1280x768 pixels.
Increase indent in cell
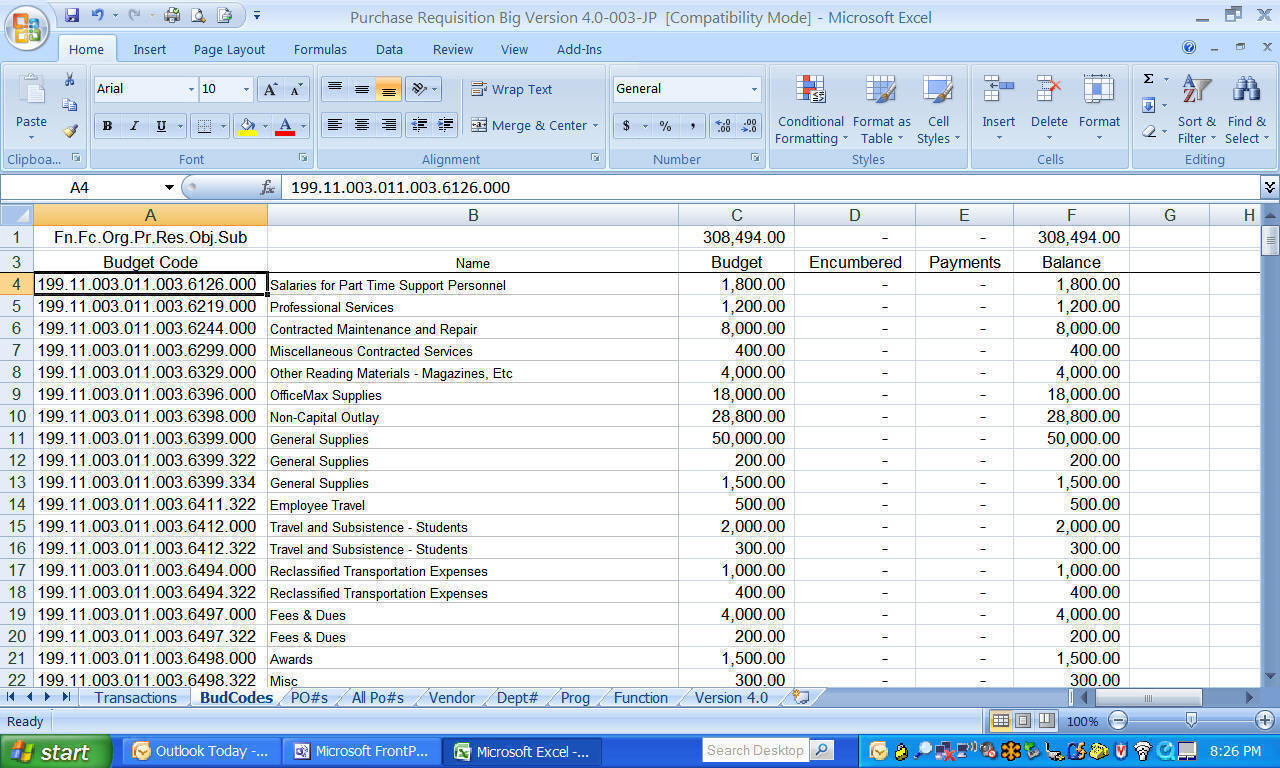pos(446,125)
